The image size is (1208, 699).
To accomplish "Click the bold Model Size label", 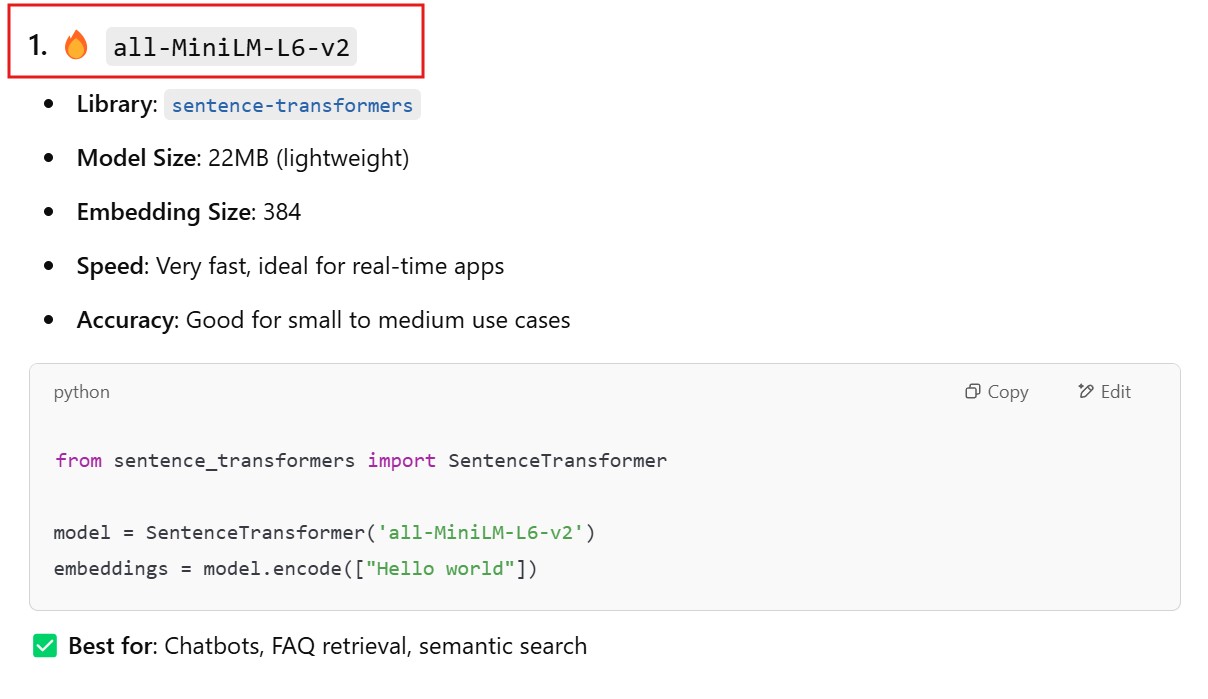I will [135, 158].
